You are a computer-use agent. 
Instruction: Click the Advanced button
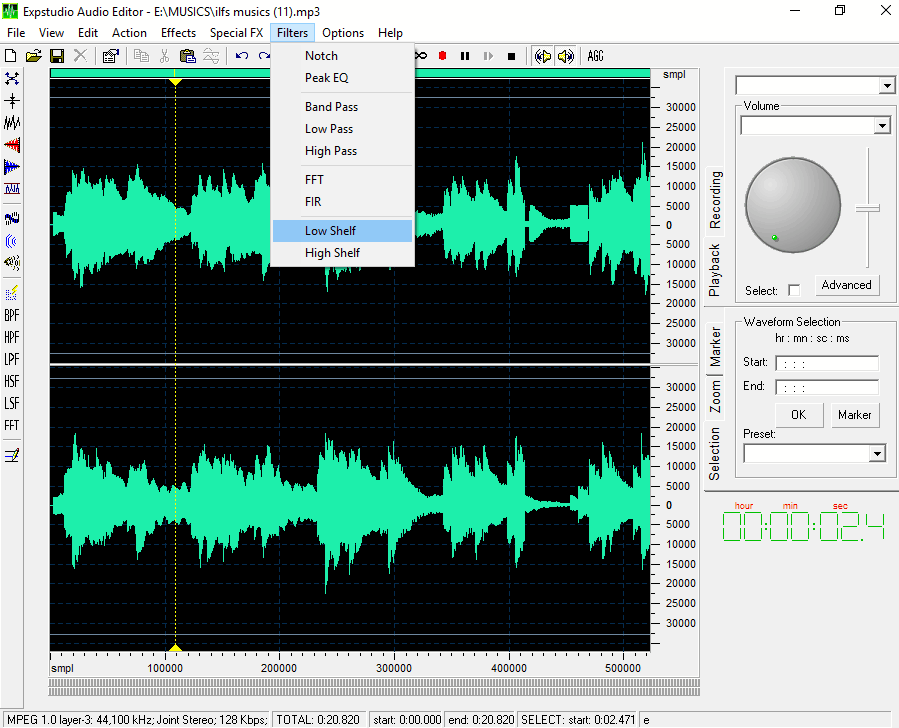pos(846,285)
